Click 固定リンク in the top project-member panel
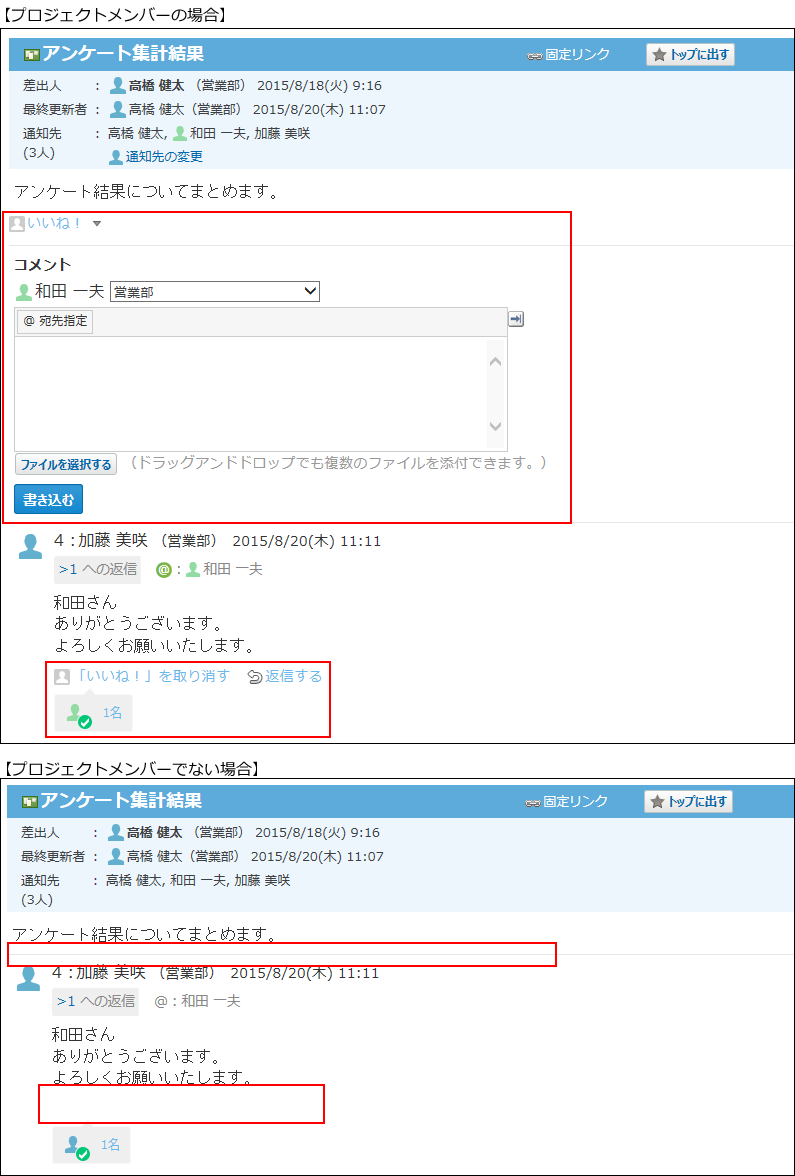This screenshot has height=1176, width=795. click(x=577, y=55)
